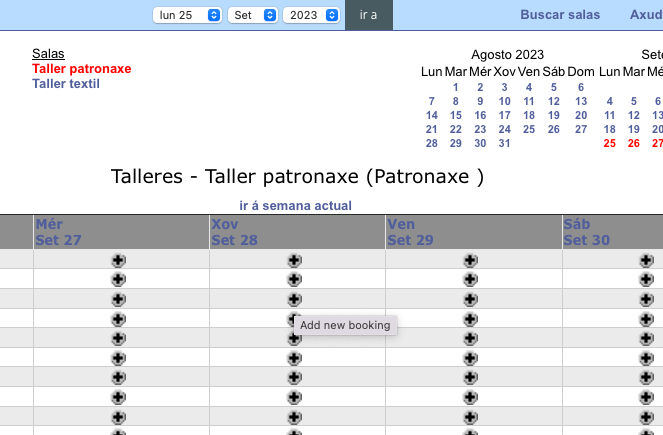Add booking in fifth row under Mér Set 27

pos(118,338)
